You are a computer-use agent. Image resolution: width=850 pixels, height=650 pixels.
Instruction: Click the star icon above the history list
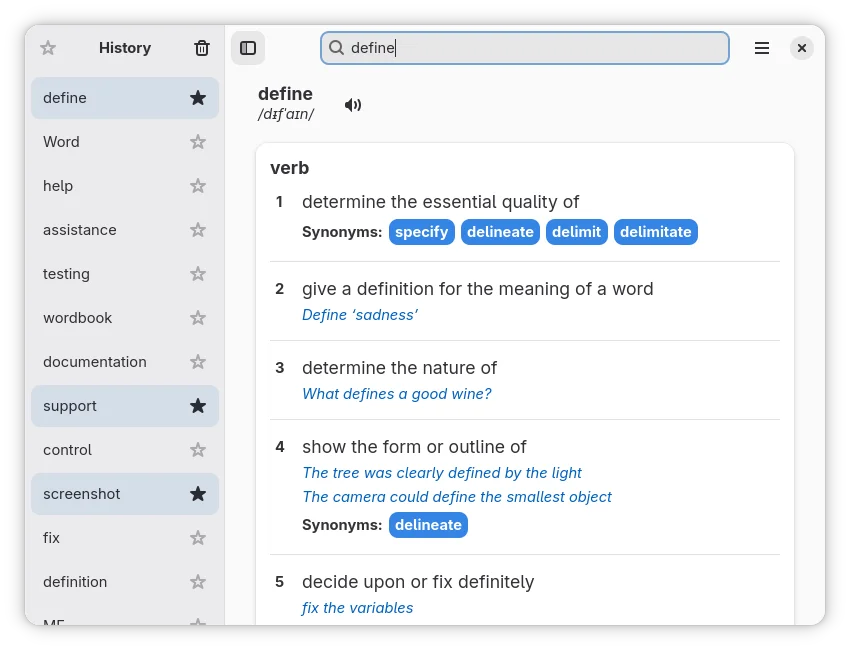pyautogui.click(x=47, y=47)
